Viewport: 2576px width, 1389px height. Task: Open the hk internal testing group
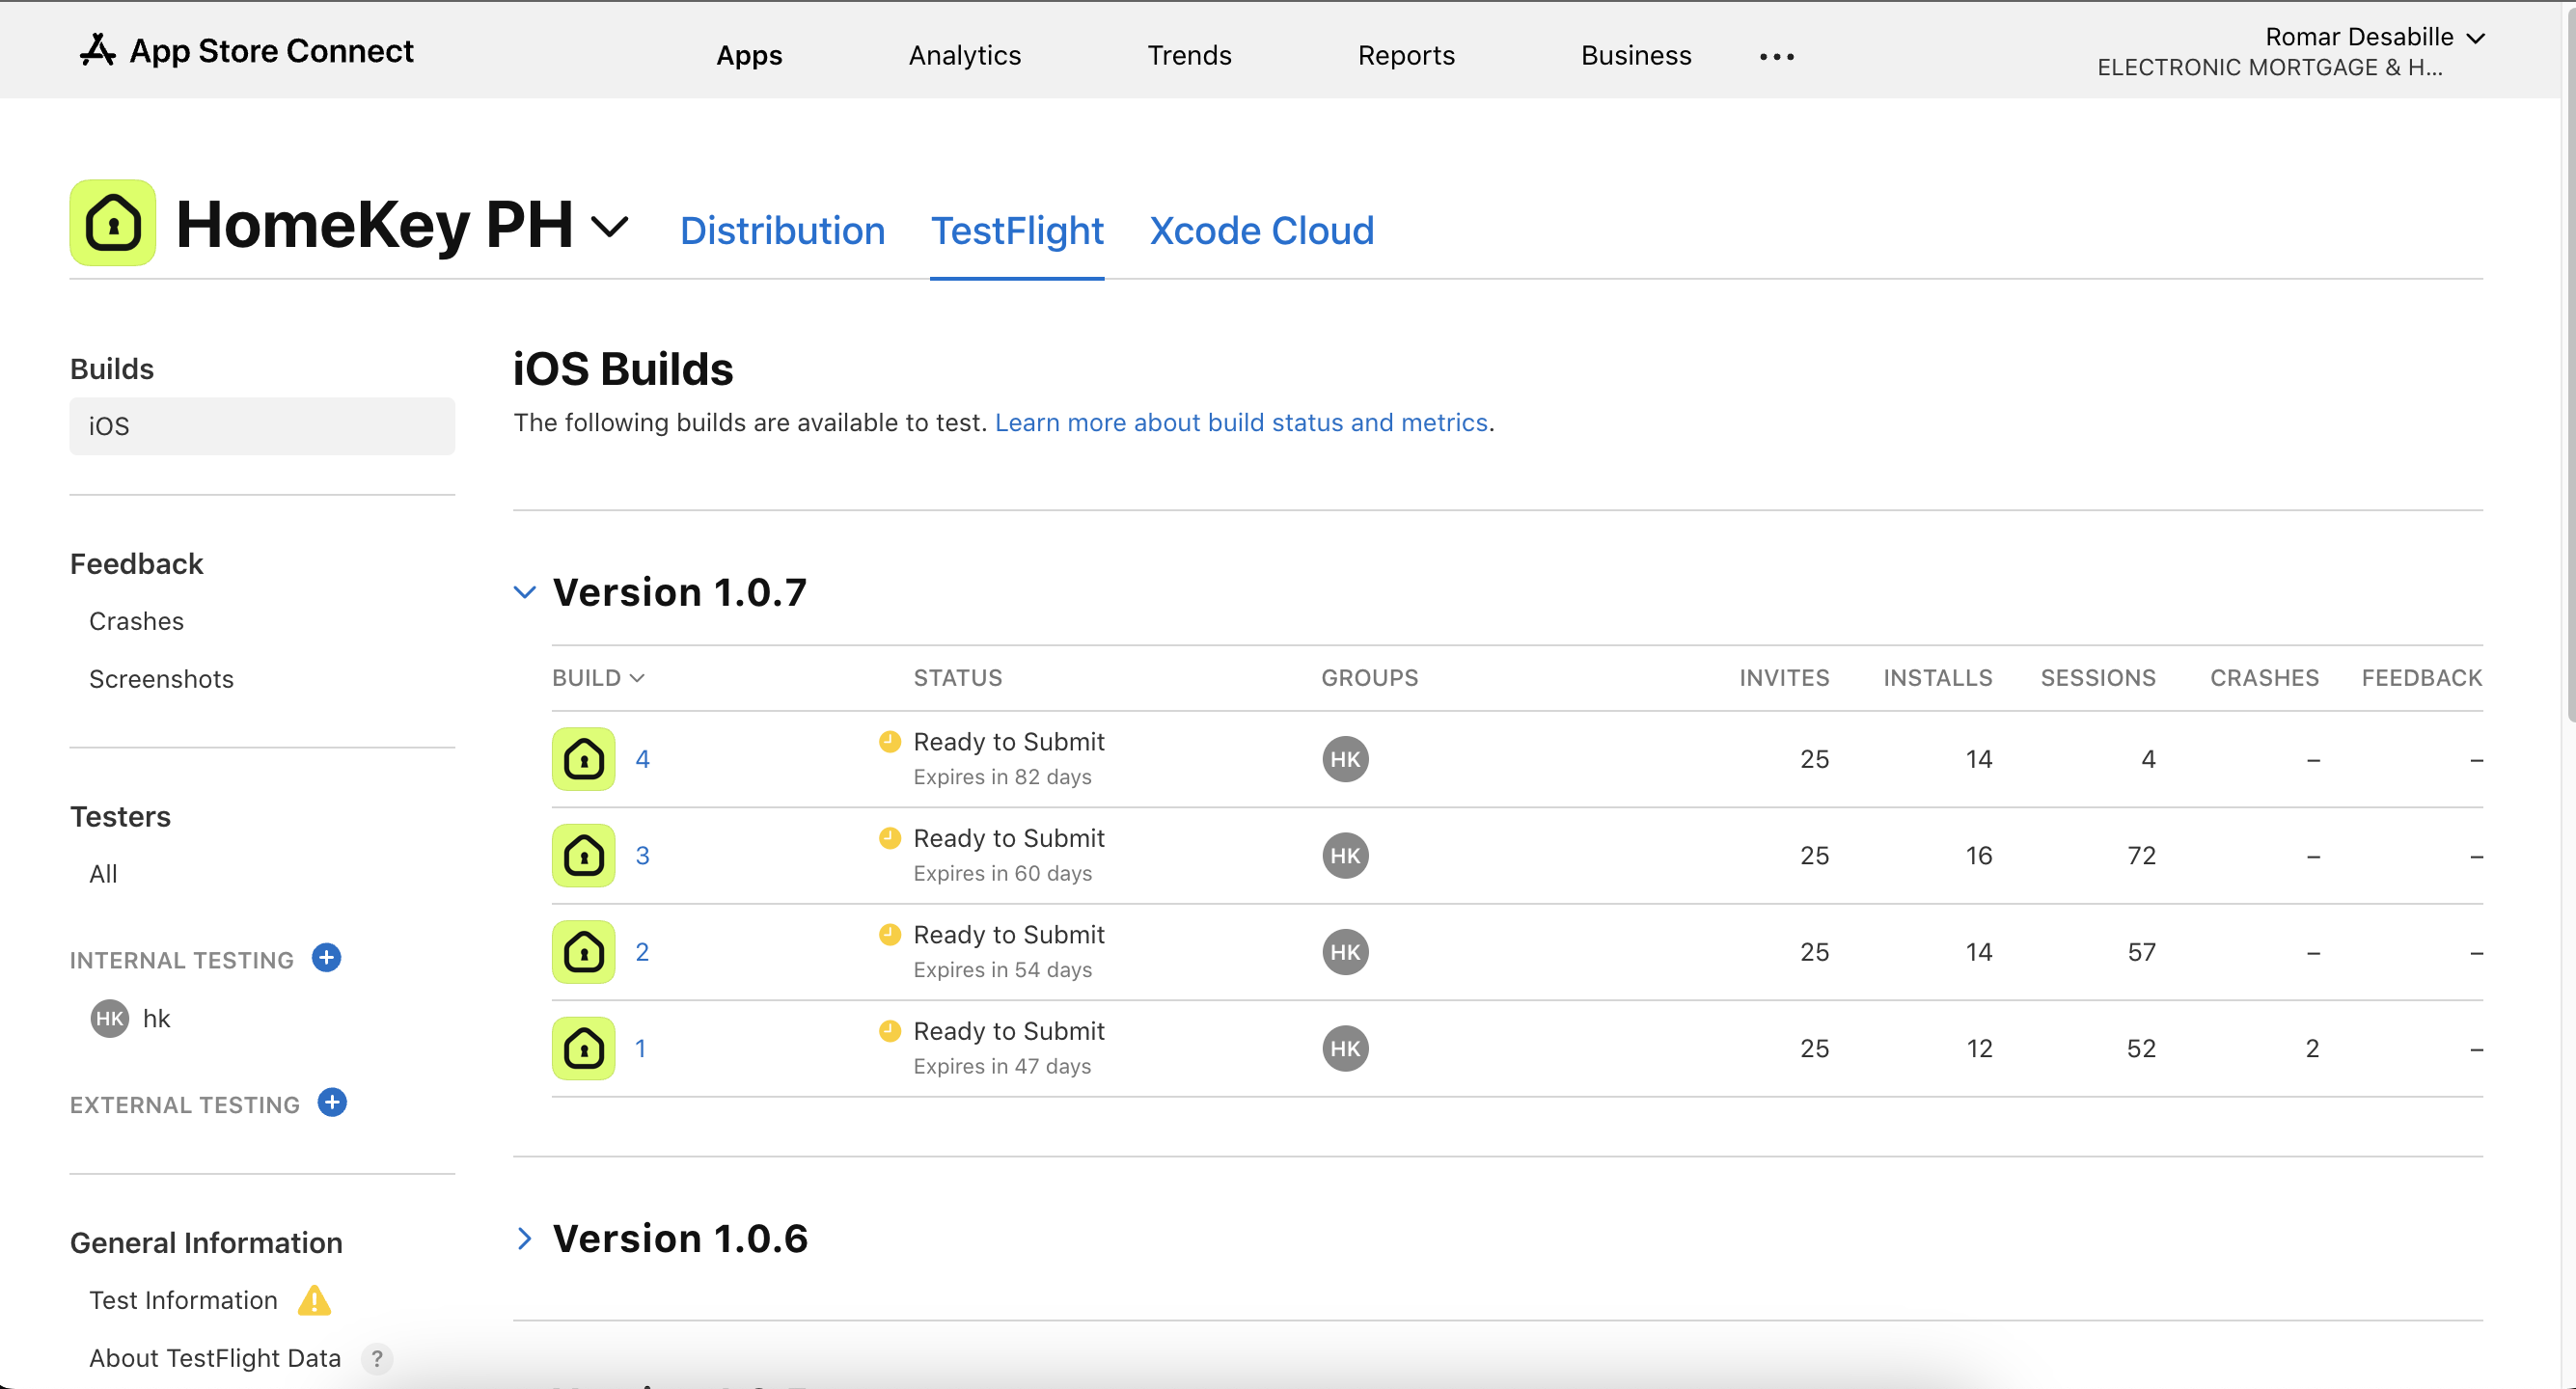click(156, 1019)
